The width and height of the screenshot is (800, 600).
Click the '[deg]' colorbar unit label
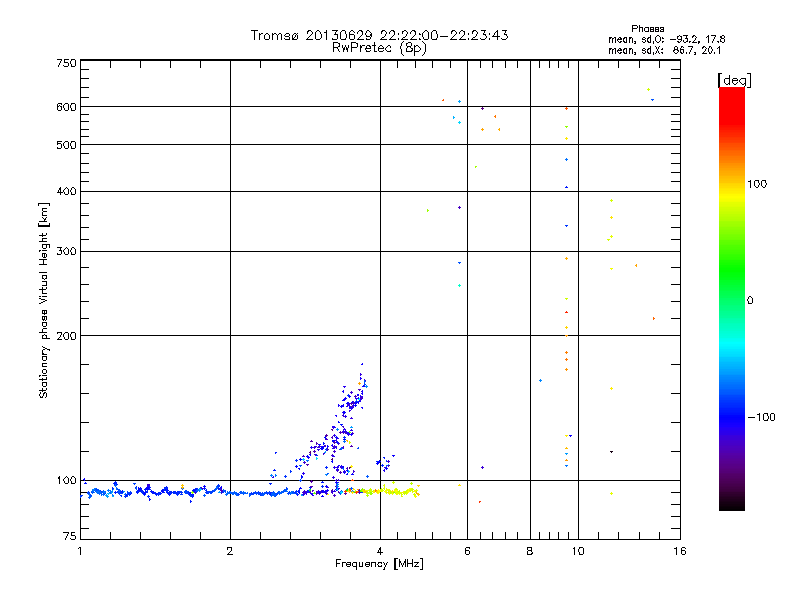coord(734,80)
